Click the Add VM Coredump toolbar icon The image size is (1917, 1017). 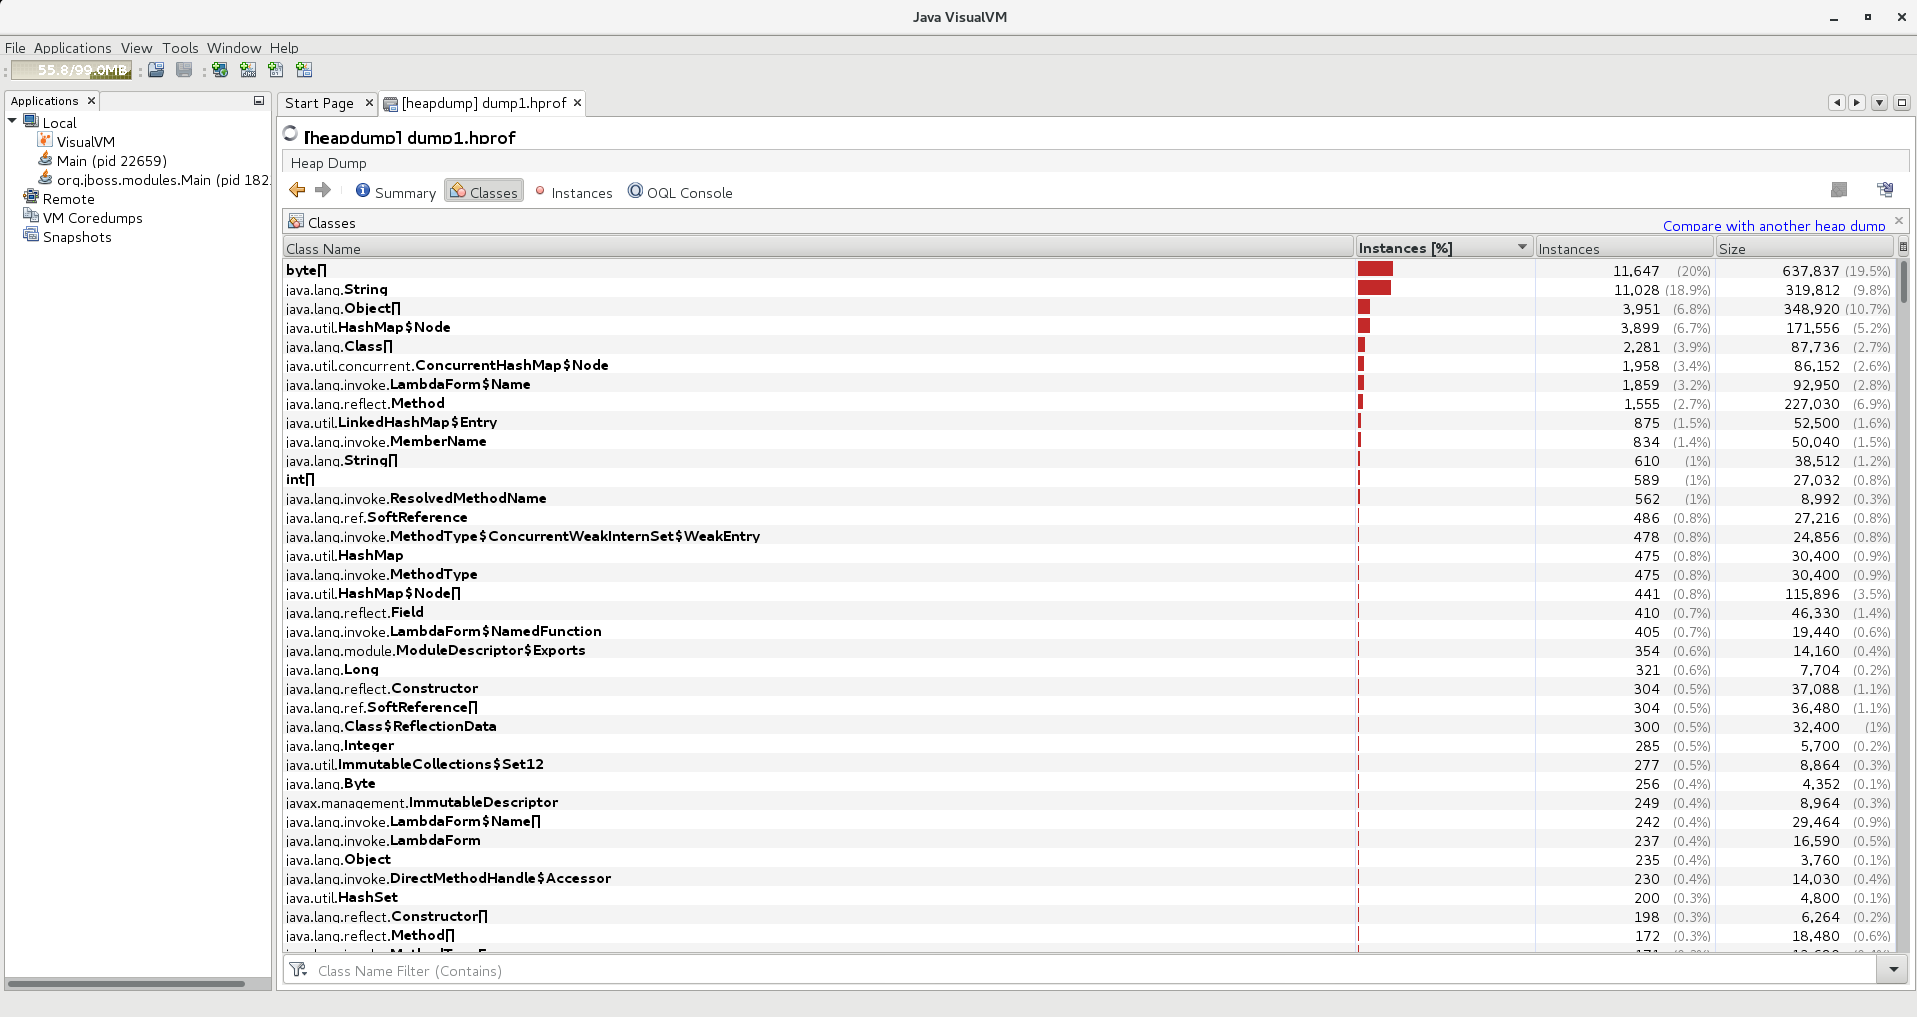(276, 70)
